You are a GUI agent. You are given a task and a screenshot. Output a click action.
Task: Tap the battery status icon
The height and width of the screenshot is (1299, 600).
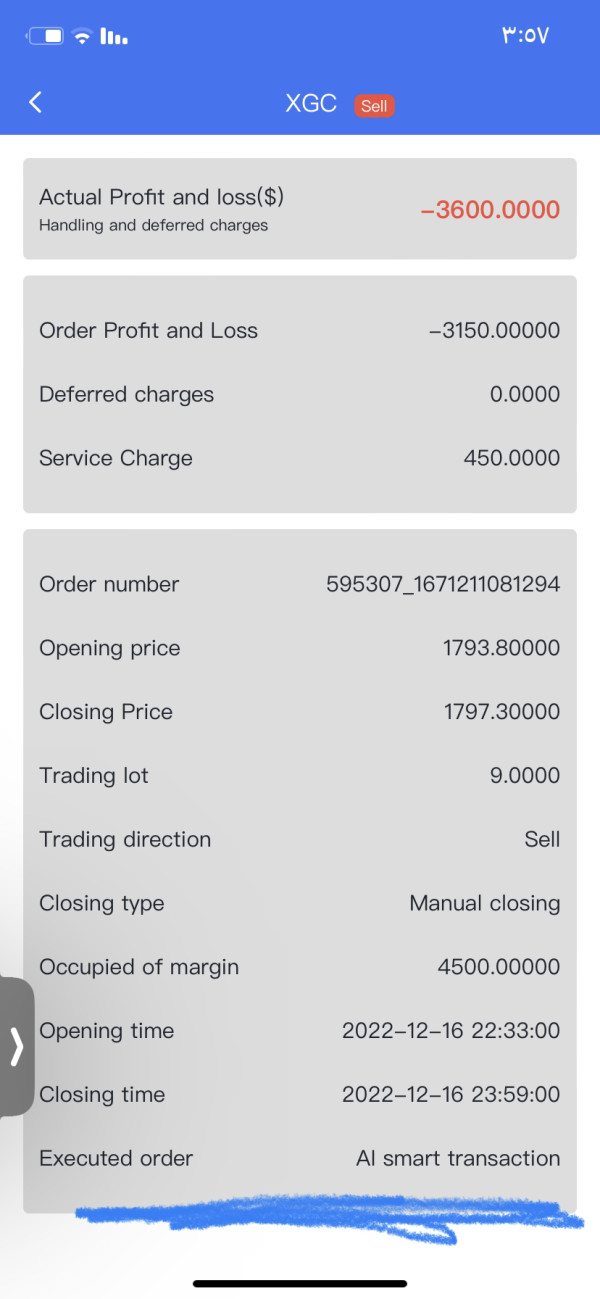pyautogui.click(x=46, y=37)
